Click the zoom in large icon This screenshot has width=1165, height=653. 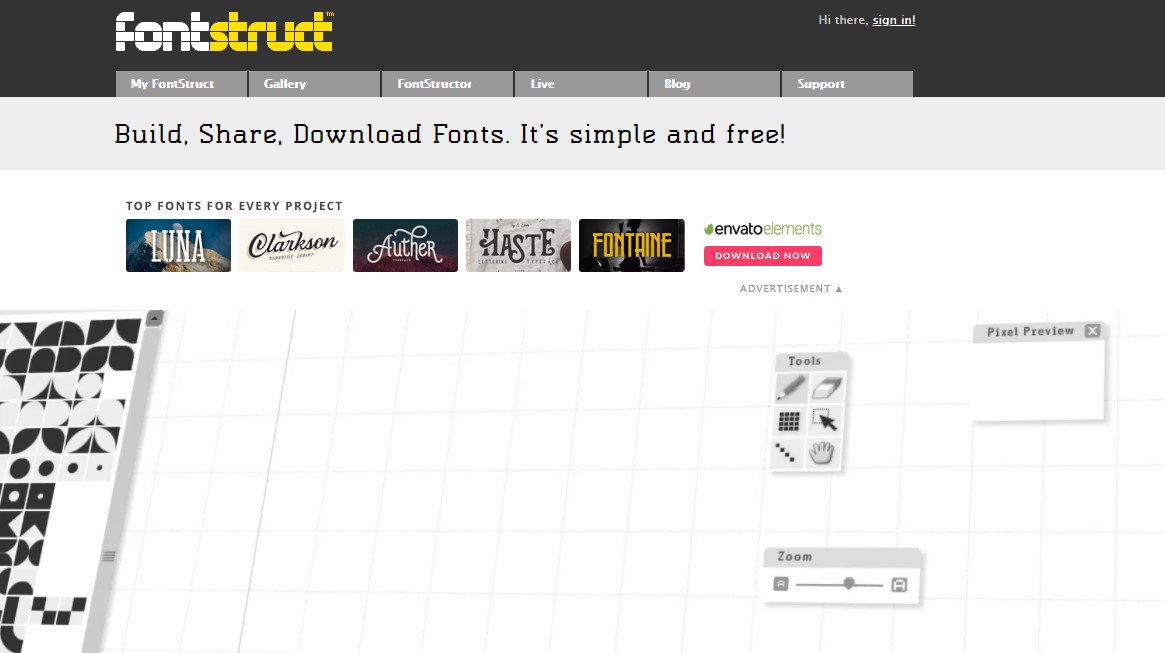pos(899,585)
